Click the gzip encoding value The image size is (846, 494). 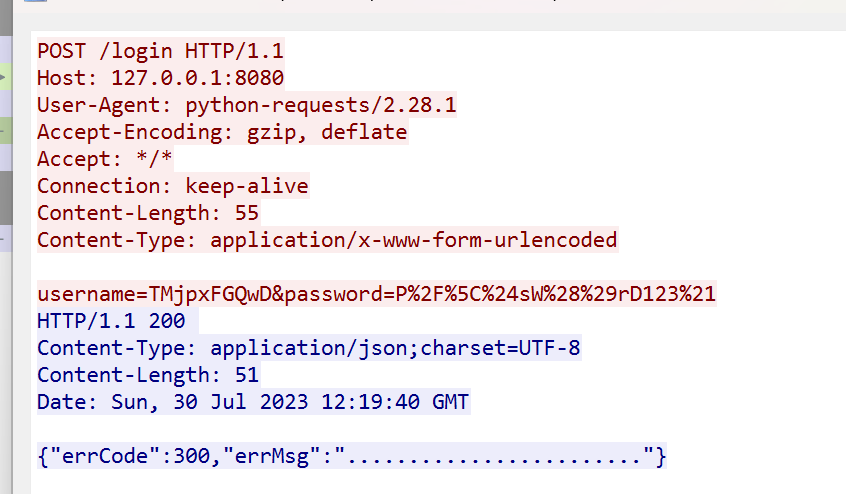(271, 131)
